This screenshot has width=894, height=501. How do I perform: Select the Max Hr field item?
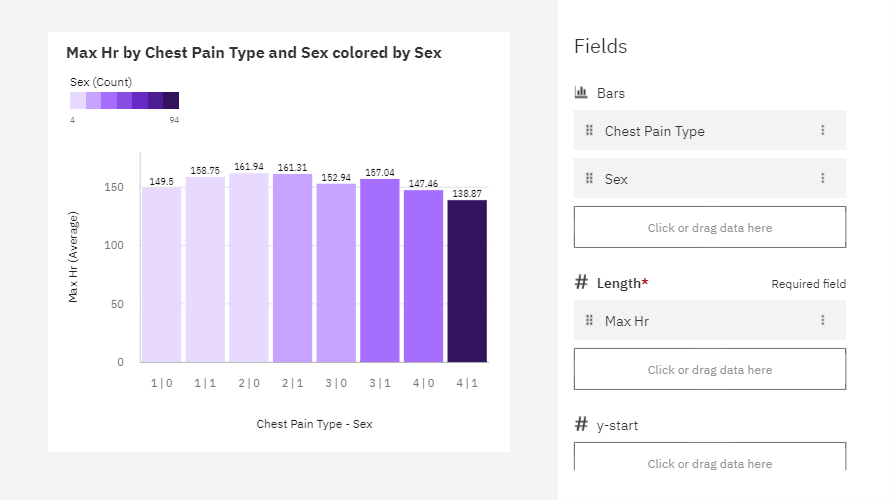pos(710,320)
